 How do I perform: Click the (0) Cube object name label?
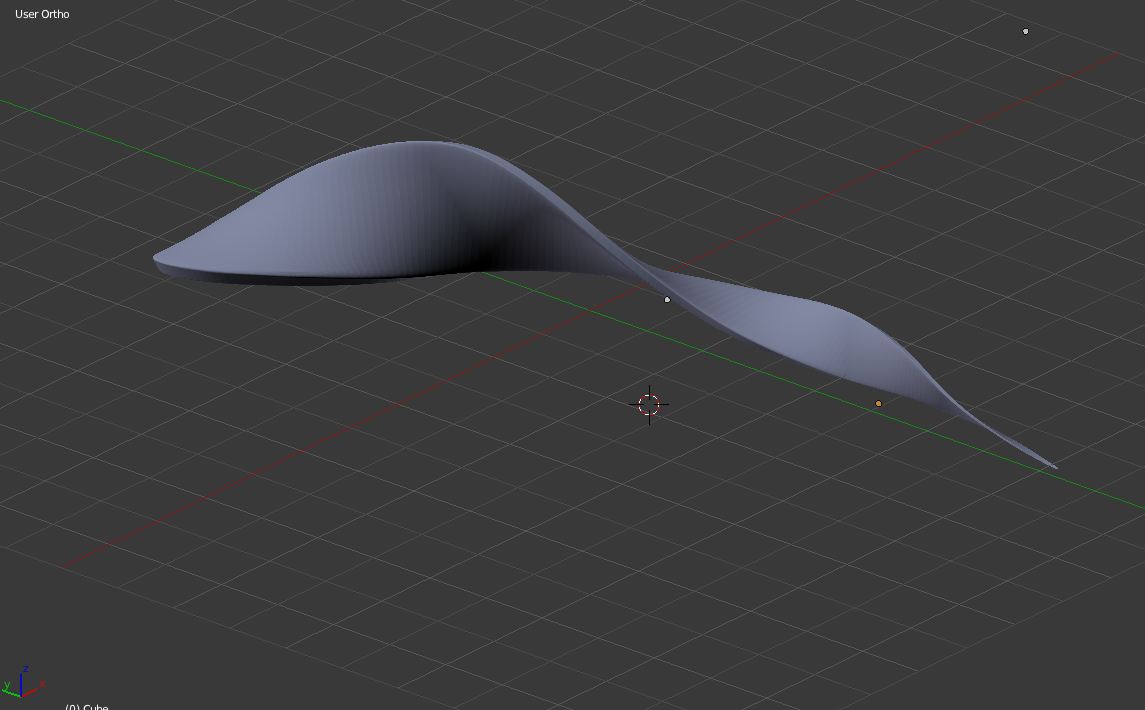(86, 706)
